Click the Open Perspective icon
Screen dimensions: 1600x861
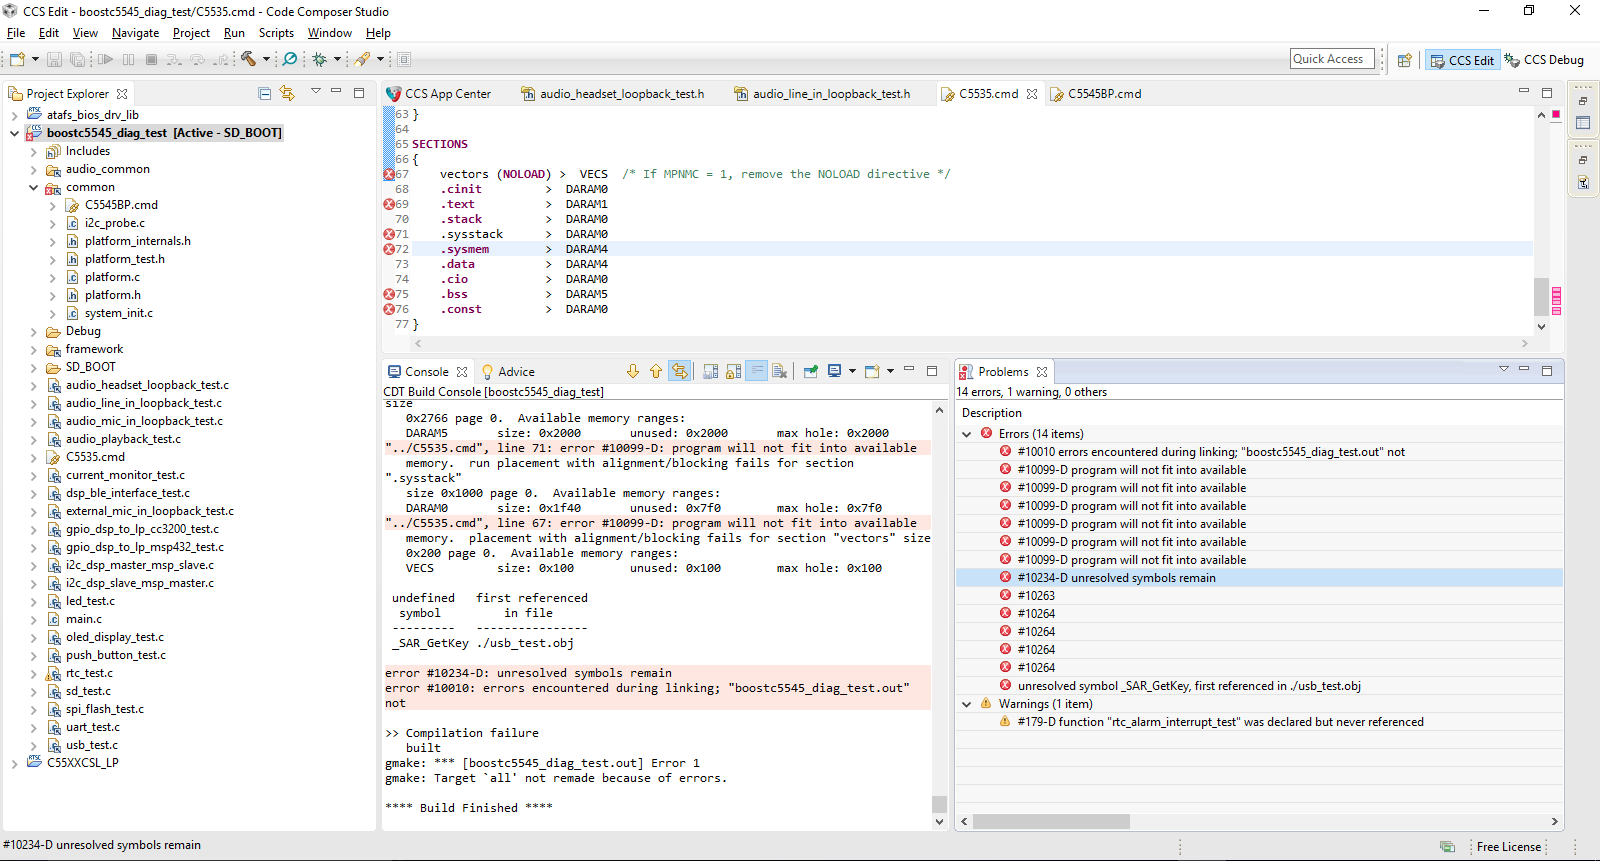pos(1404,60)
